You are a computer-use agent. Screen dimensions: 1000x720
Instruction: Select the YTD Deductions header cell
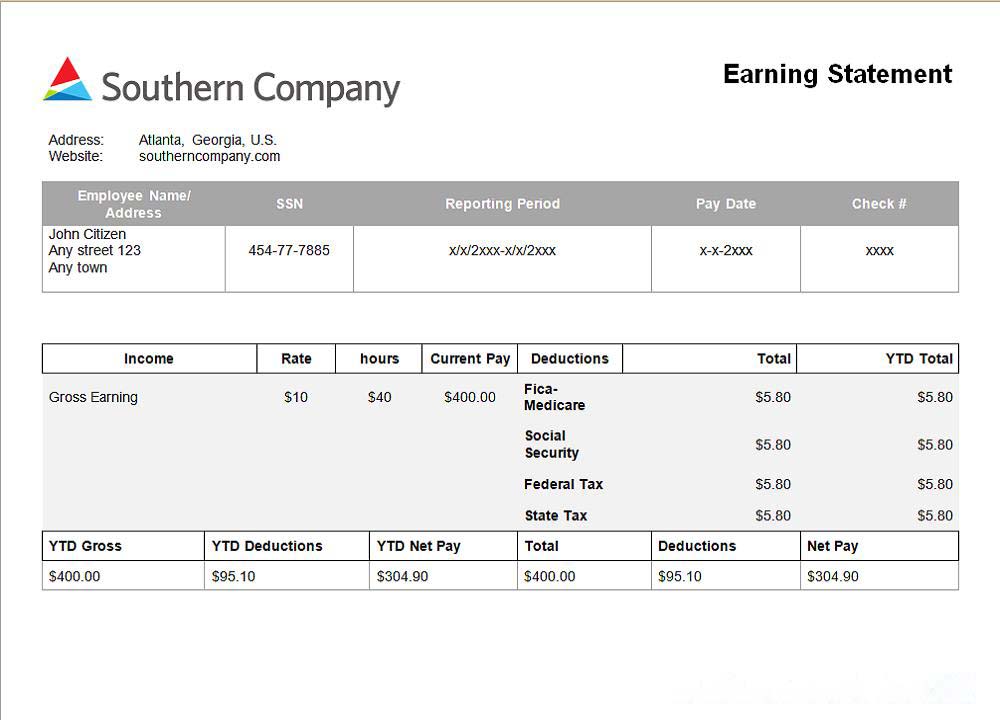point(267,546)
